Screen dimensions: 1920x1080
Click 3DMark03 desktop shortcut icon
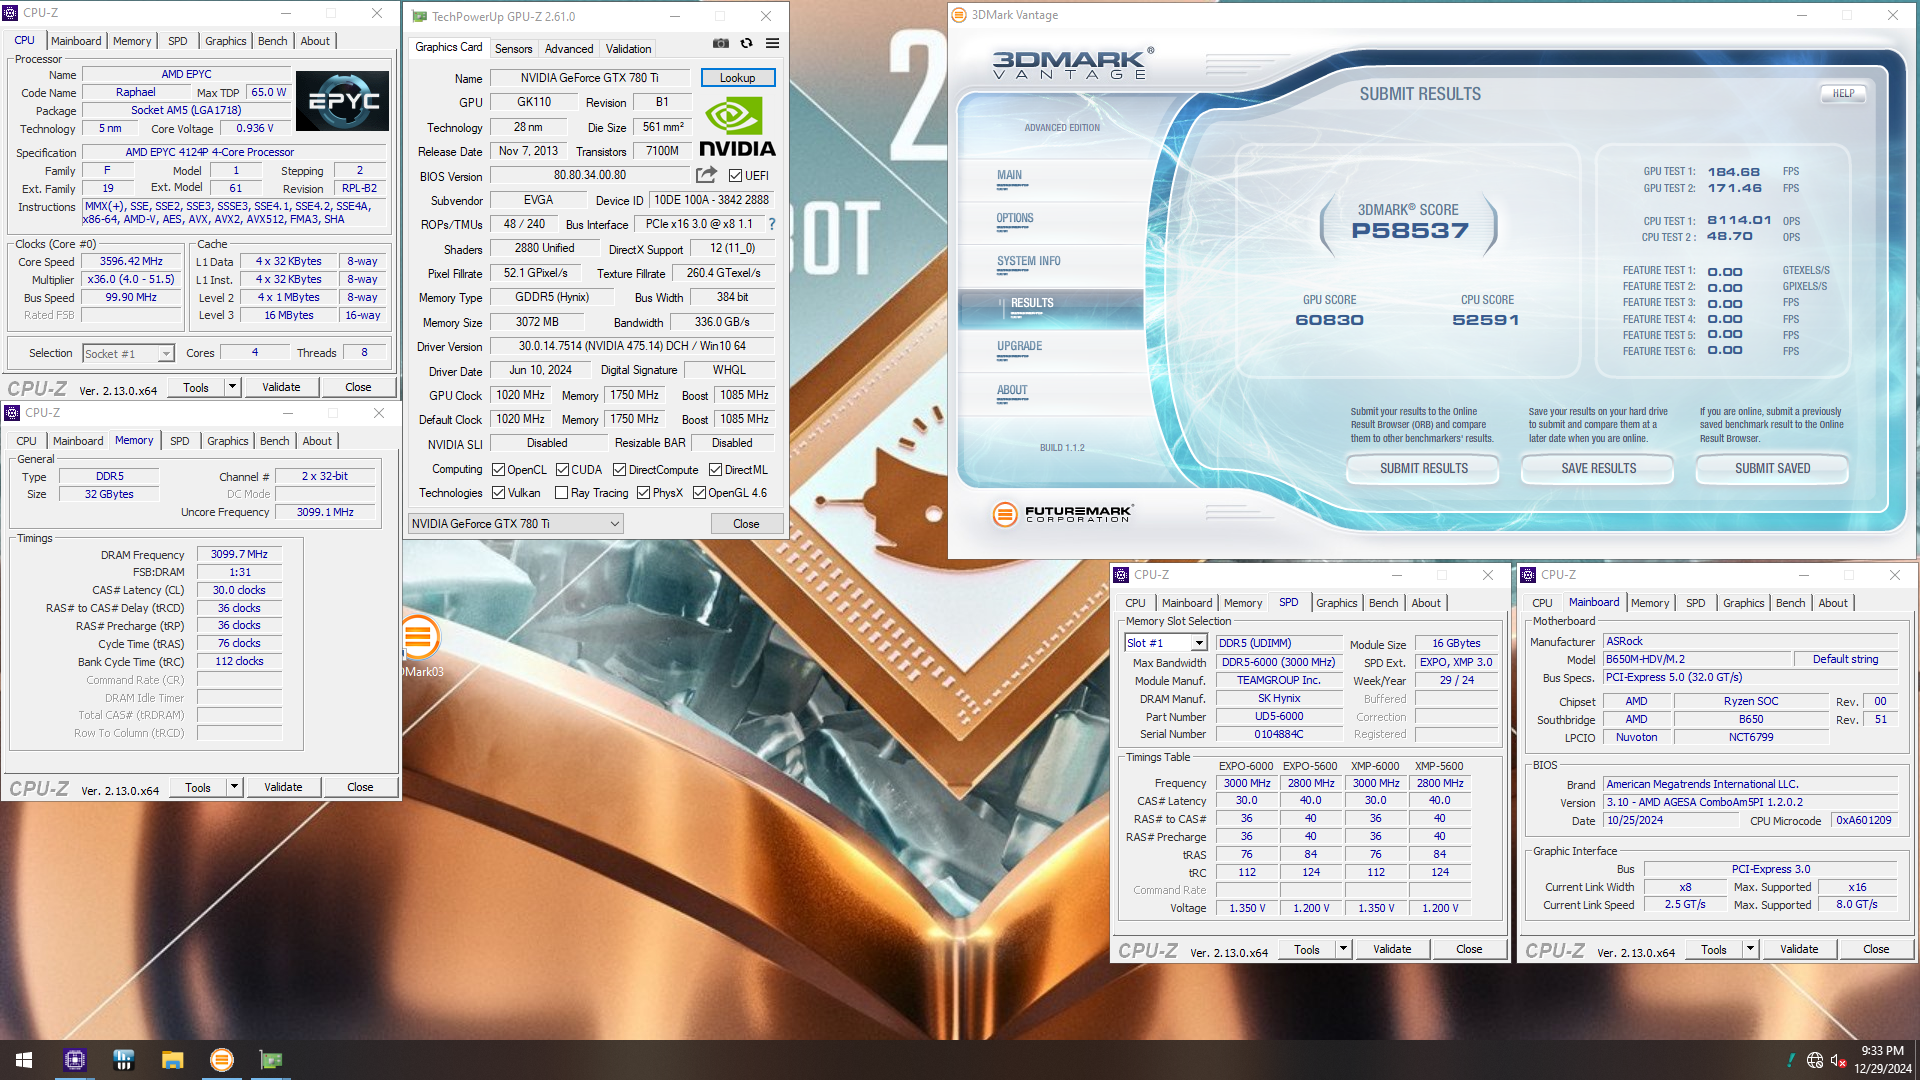coord(420,637)
